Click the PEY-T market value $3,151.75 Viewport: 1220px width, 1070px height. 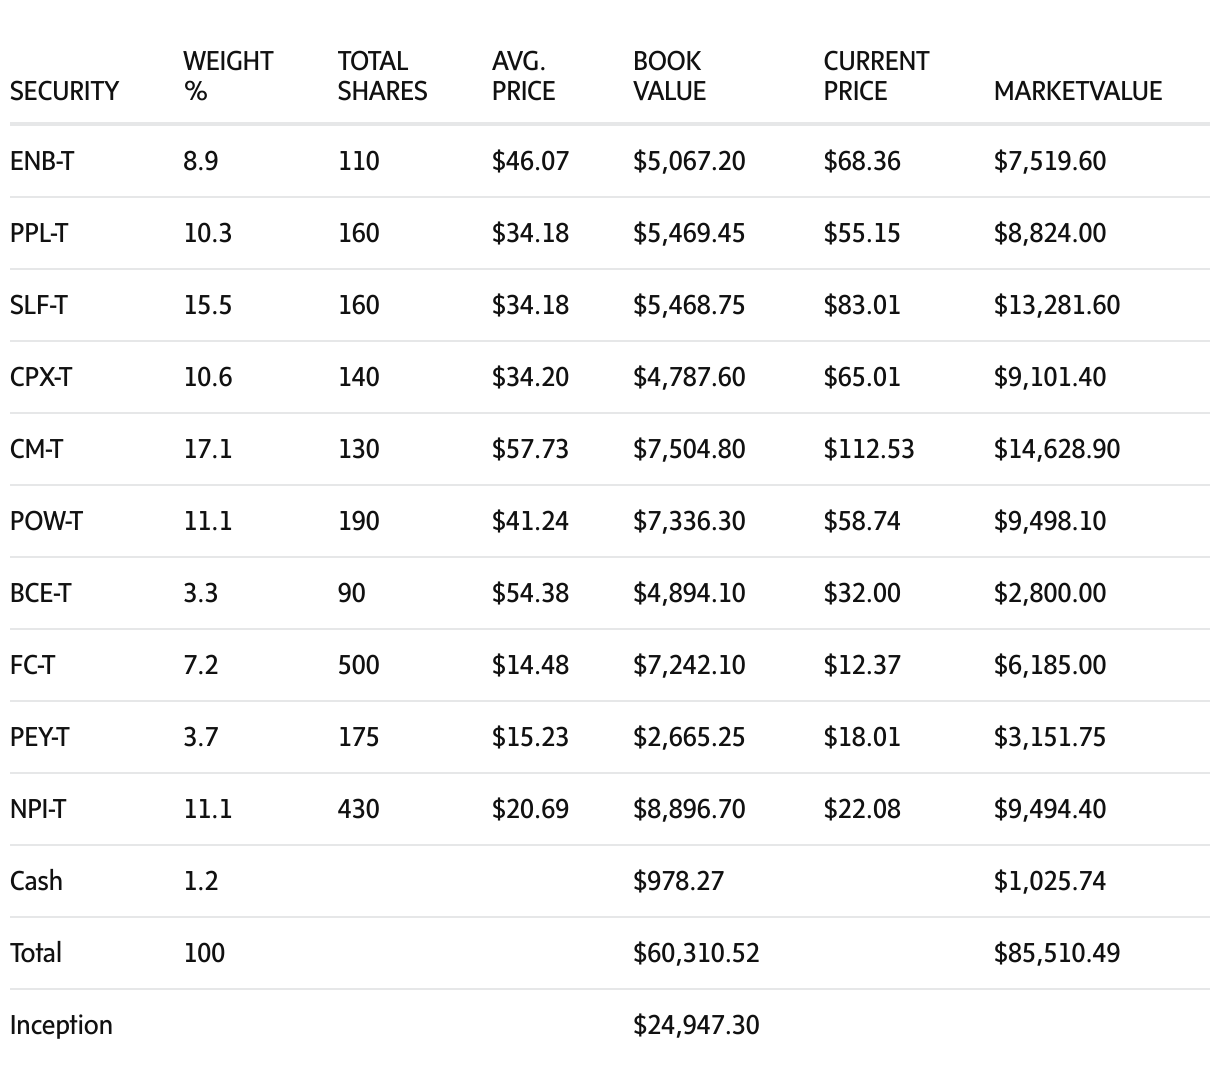pyautogui.click(x=1049, y=737)
